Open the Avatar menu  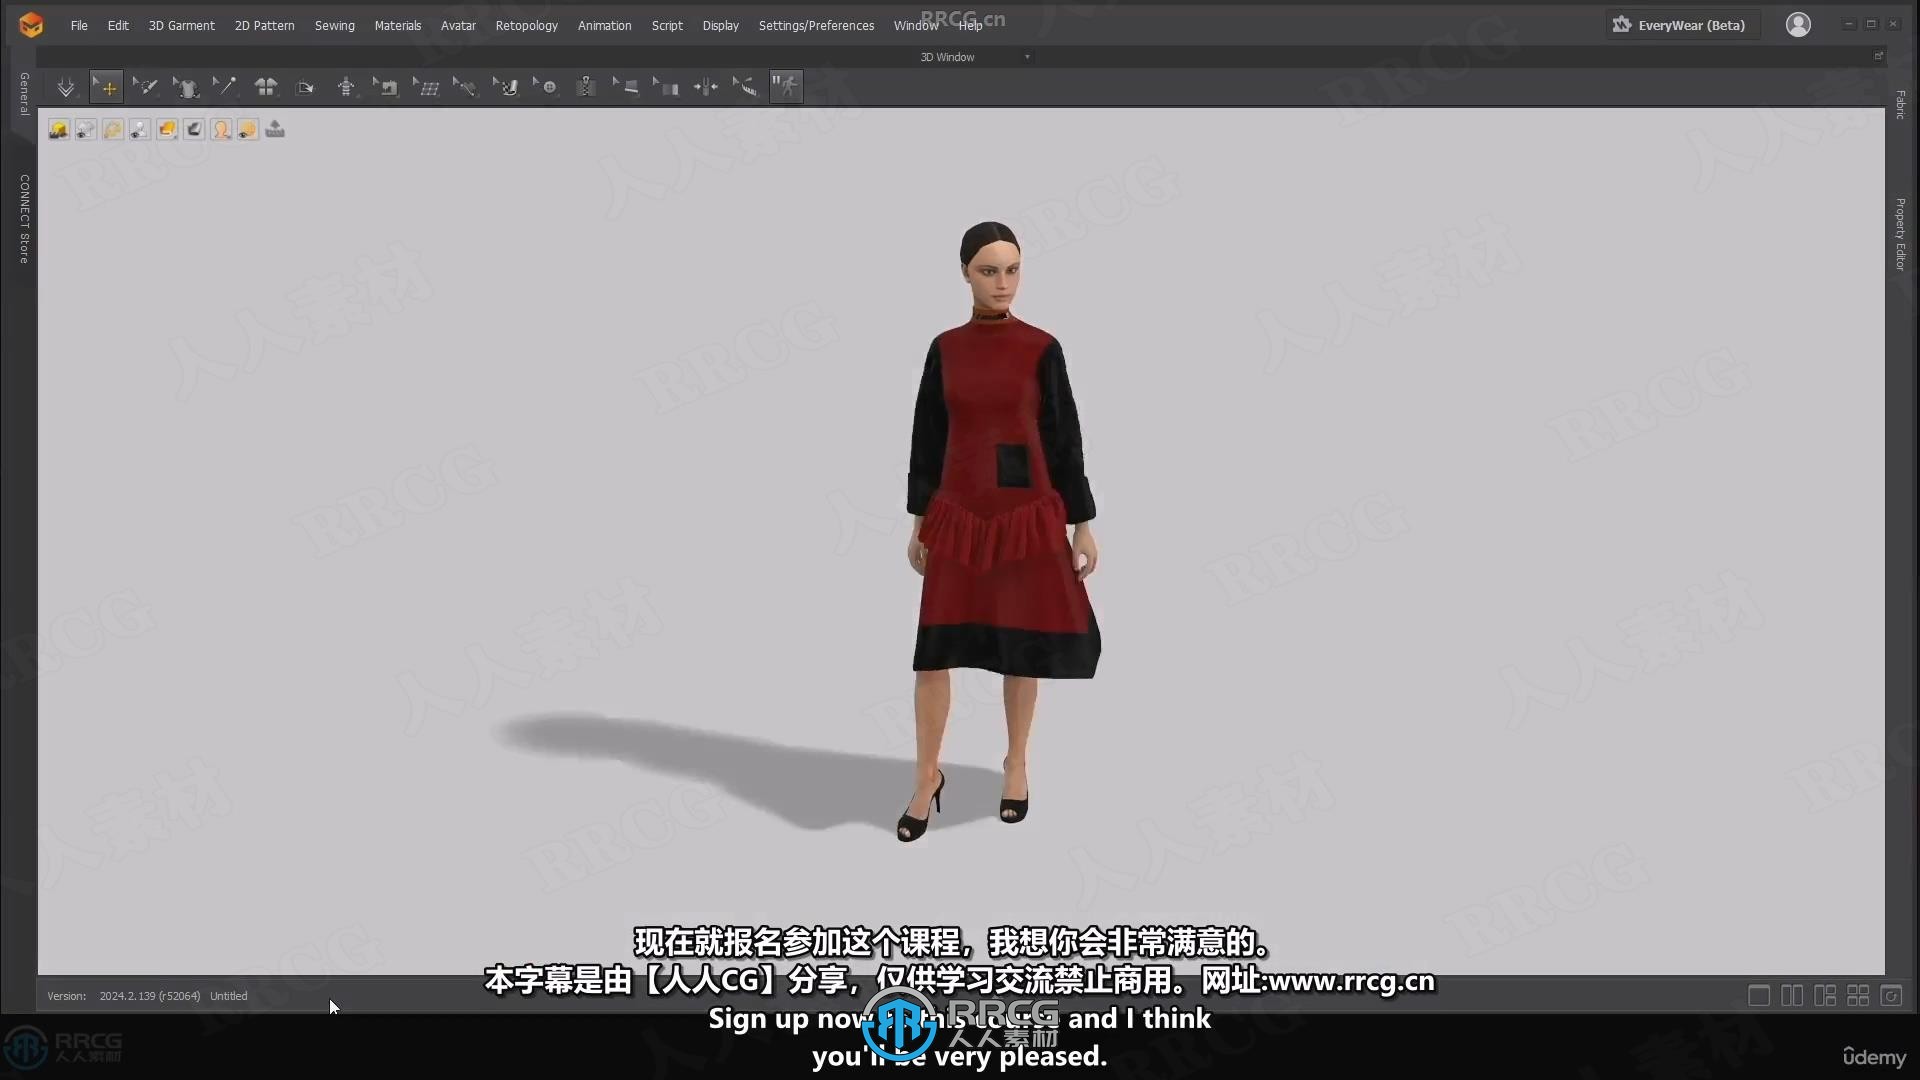coord(458,25)
